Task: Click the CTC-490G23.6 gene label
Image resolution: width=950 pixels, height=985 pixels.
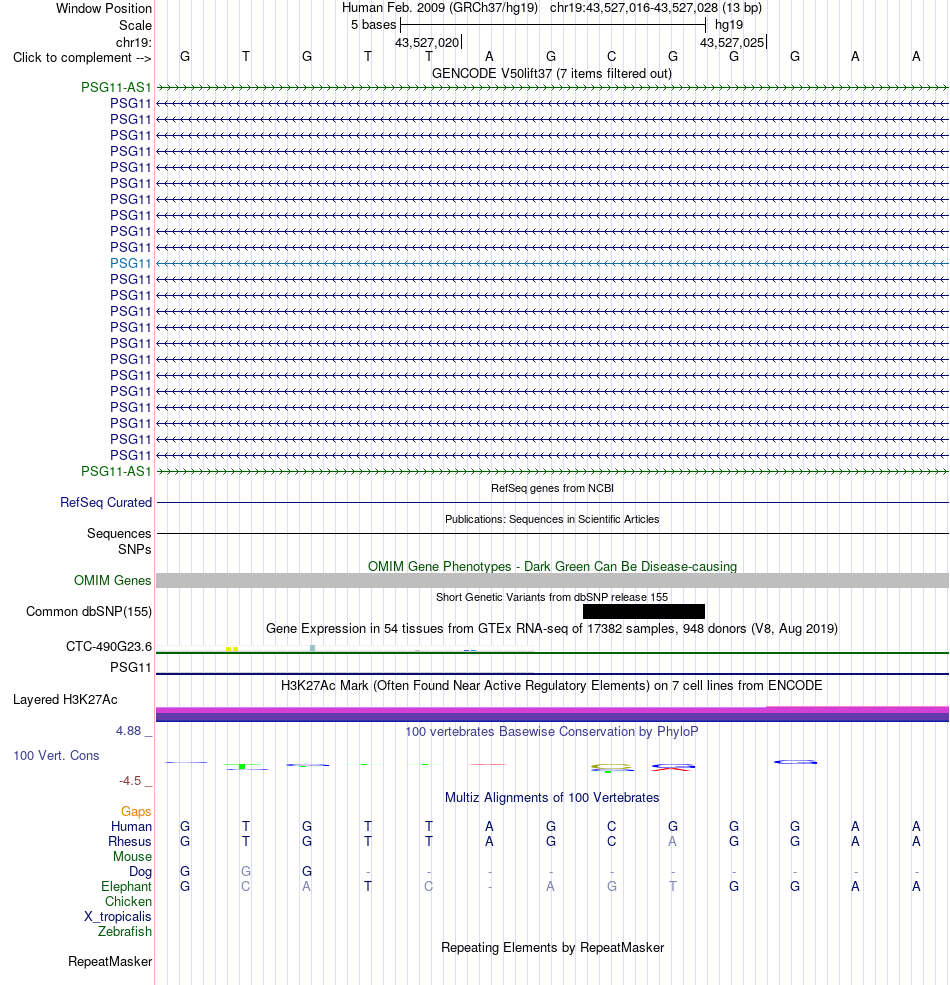Action: [x=109, y=646]
